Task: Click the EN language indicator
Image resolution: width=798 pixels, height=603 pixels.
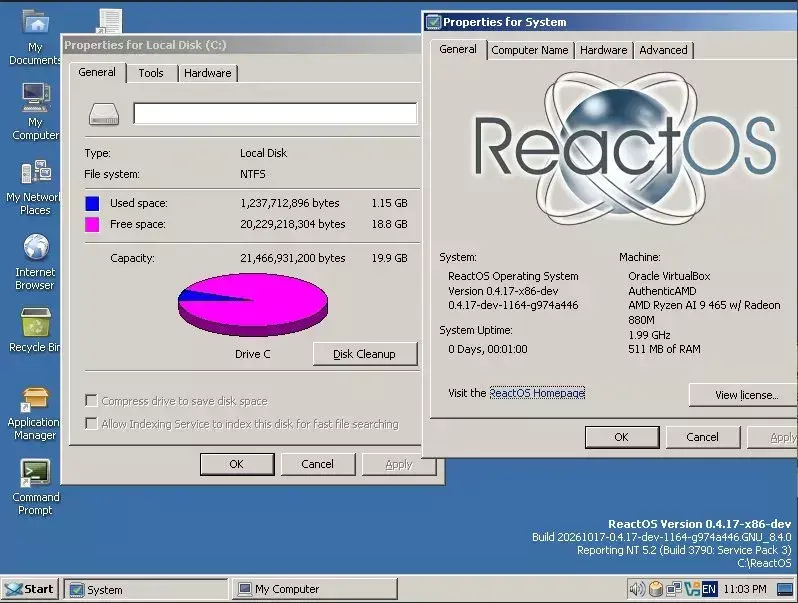Action: tap(709, 589)
